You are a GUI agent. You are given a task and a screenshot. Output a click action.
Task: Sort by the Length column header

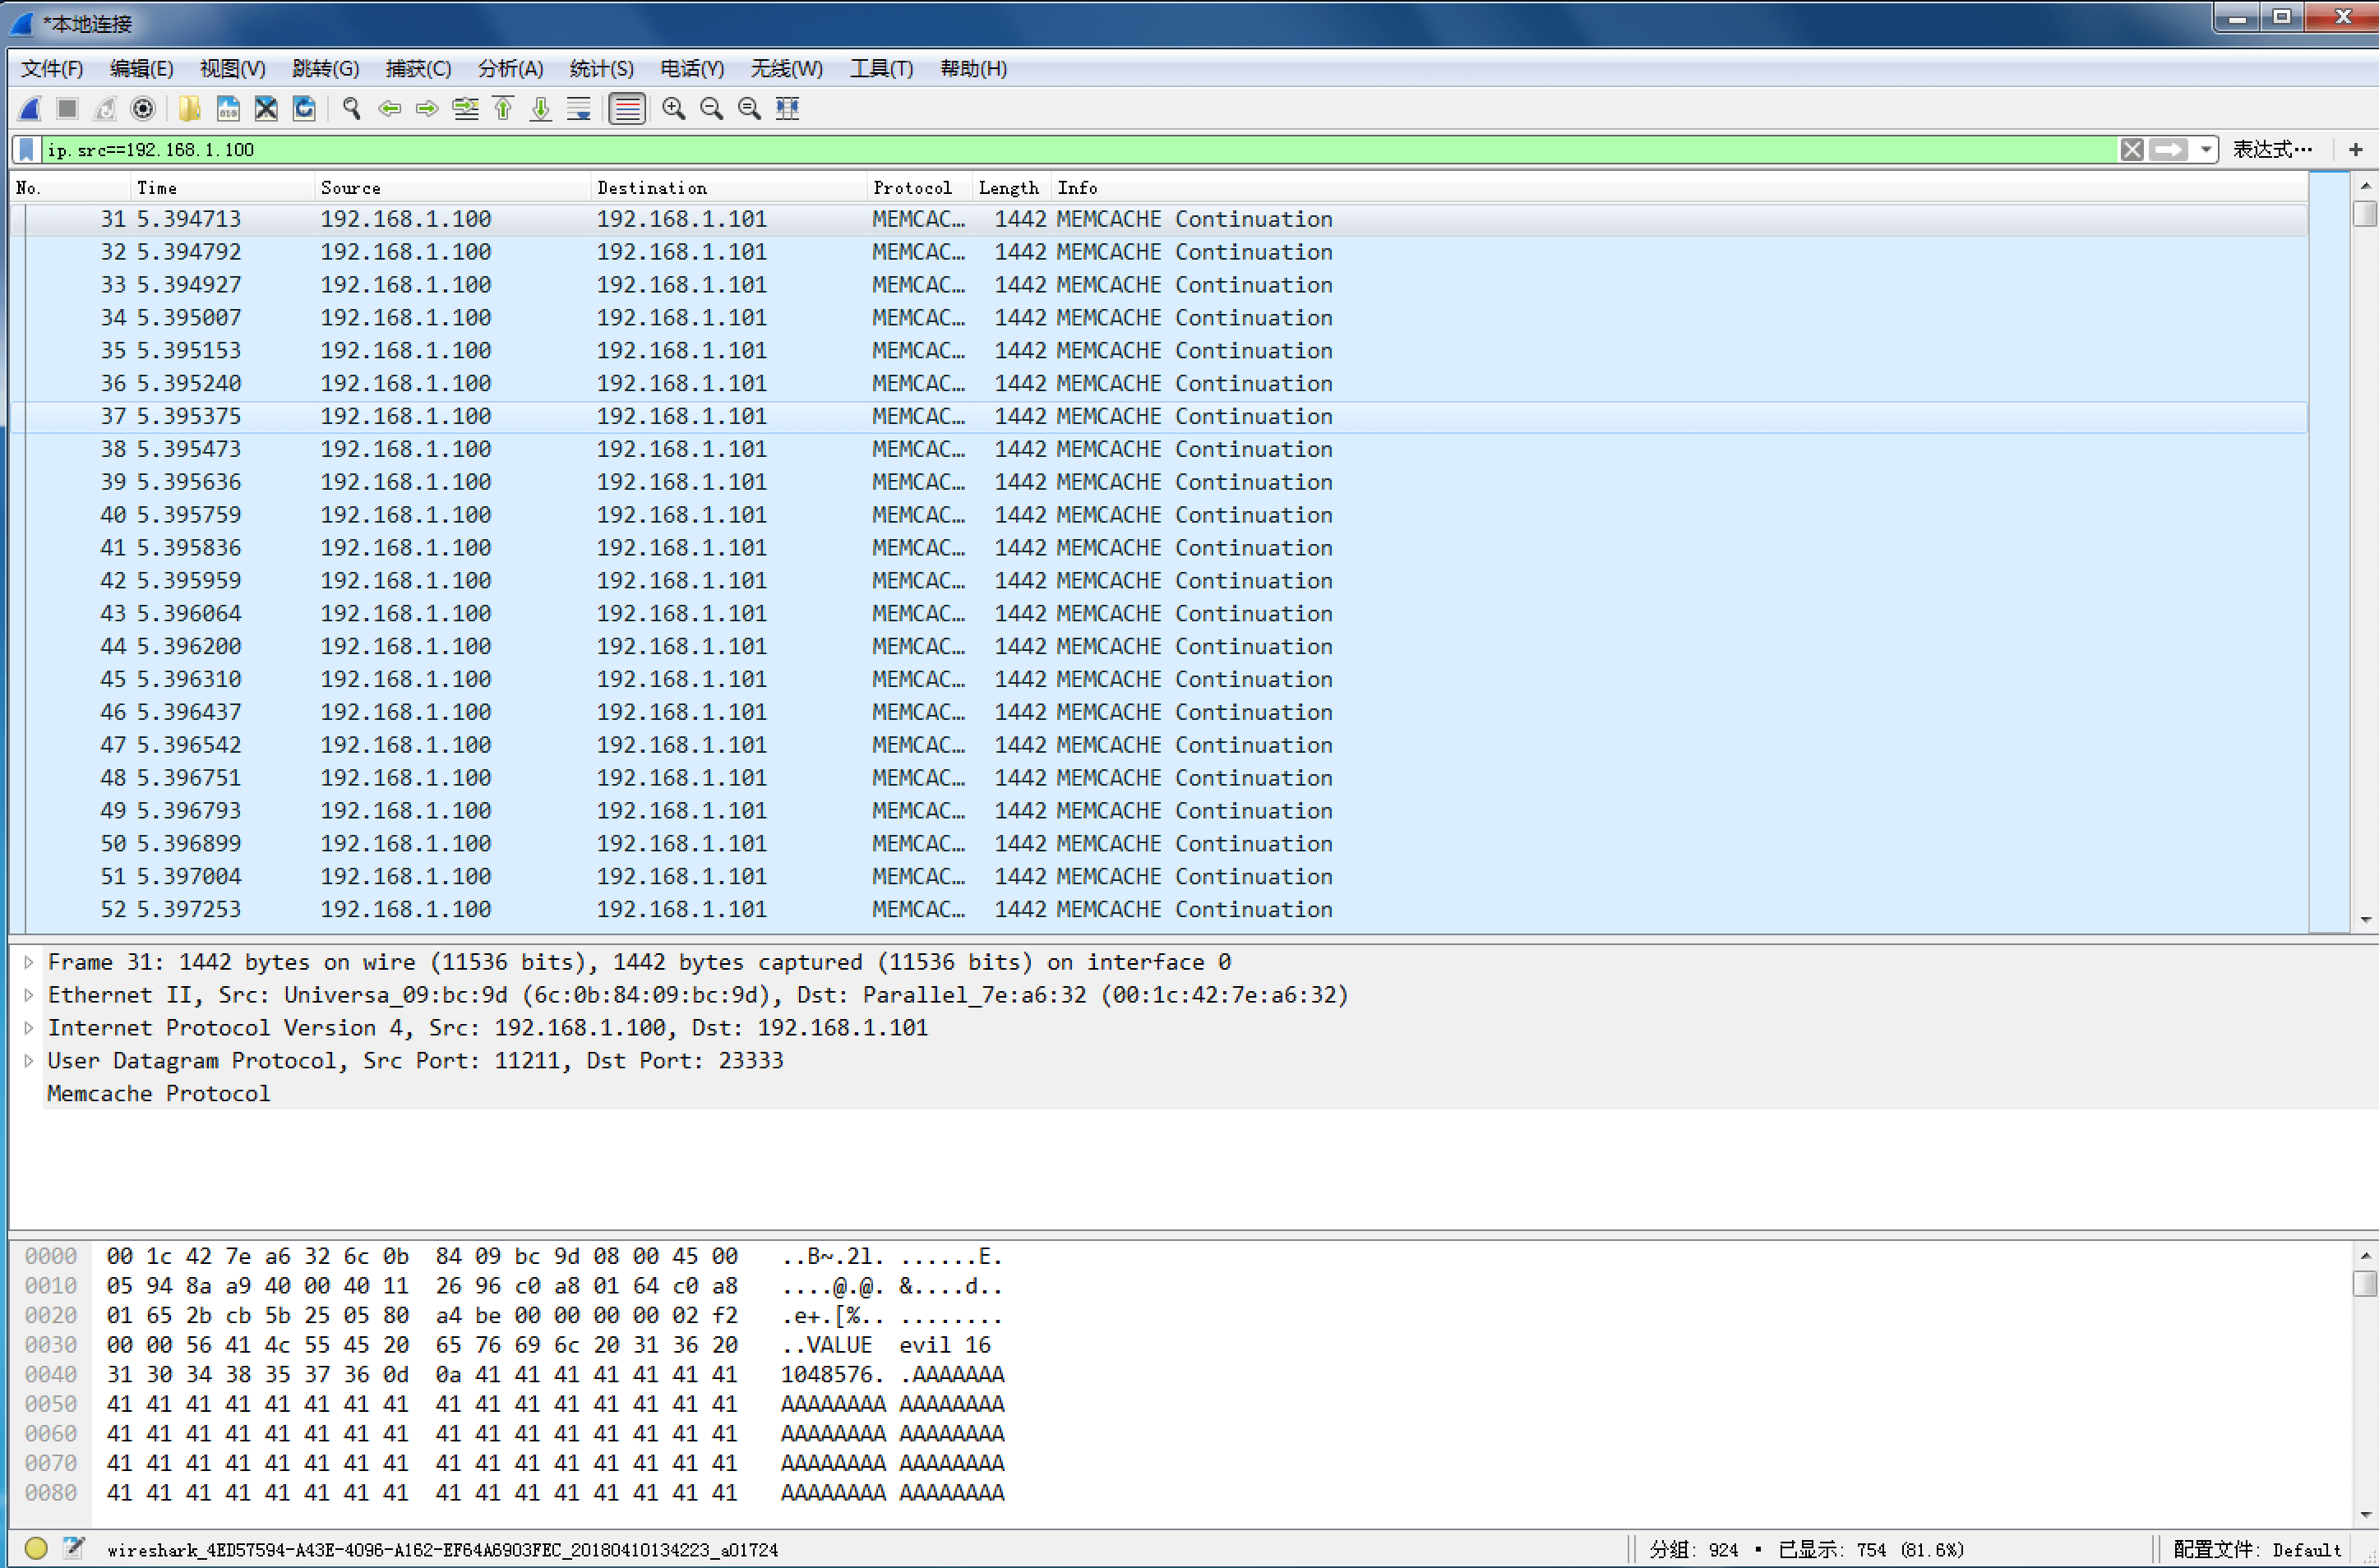point(1012,188)
